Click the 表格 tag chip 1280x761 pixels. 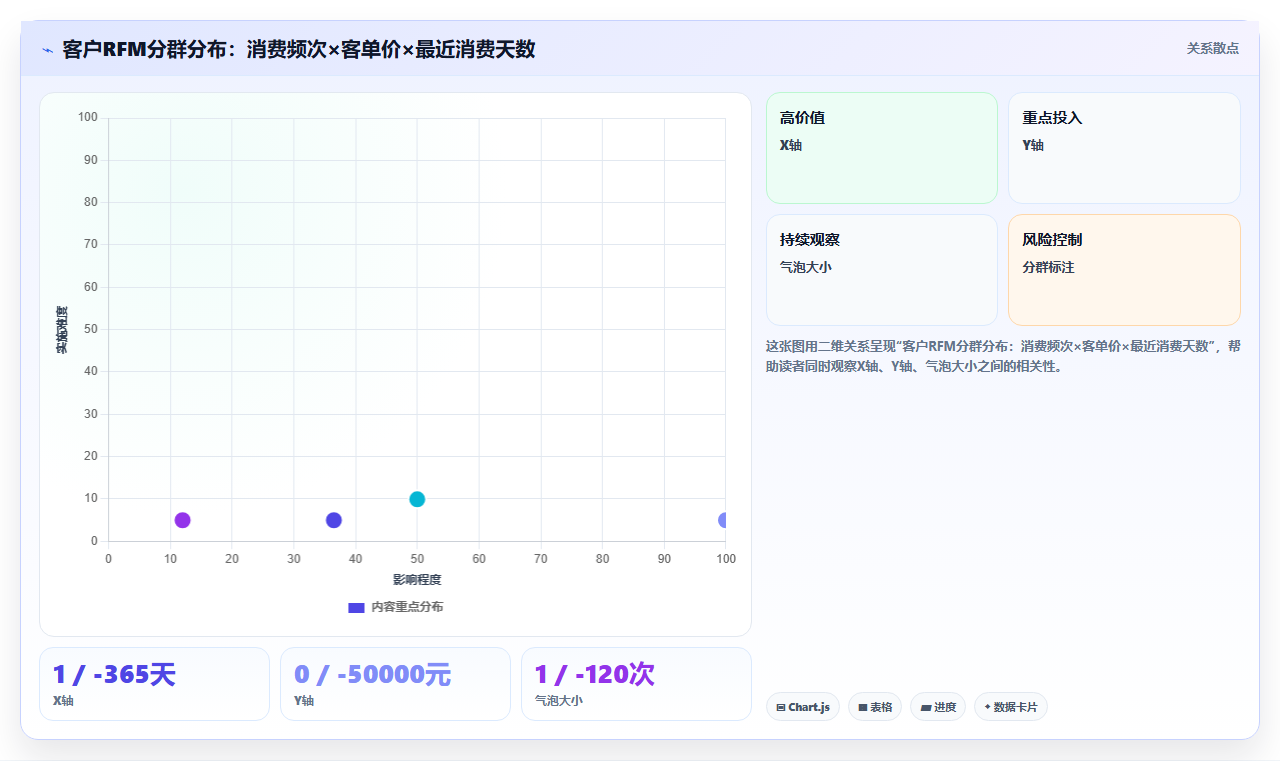875,707
